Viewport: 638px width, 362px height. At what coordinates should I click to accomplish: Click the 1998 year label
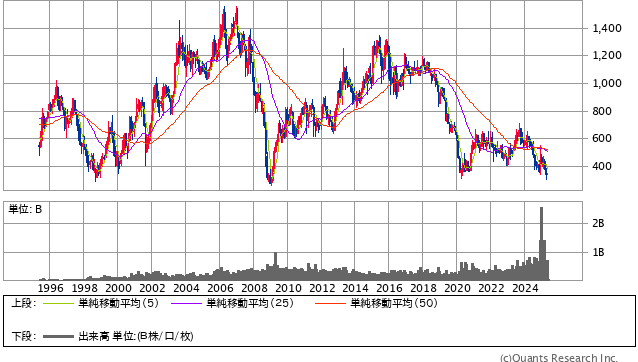click(84, 288)
